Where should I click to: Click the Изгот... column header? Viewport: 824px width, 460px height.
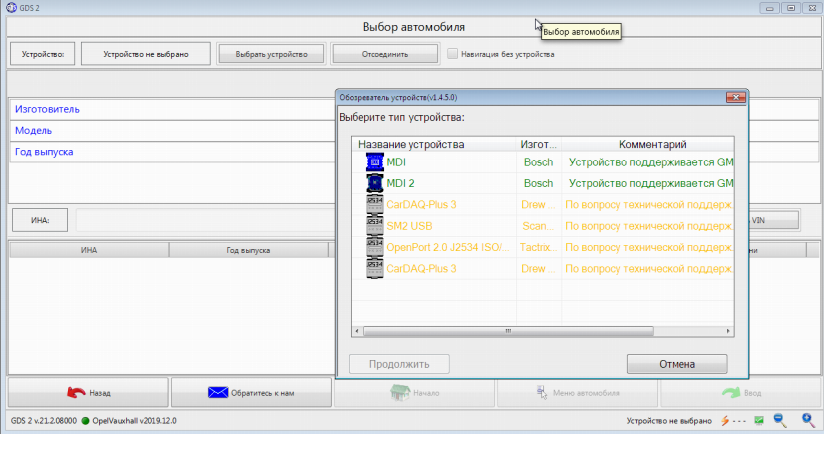[539, 144]
